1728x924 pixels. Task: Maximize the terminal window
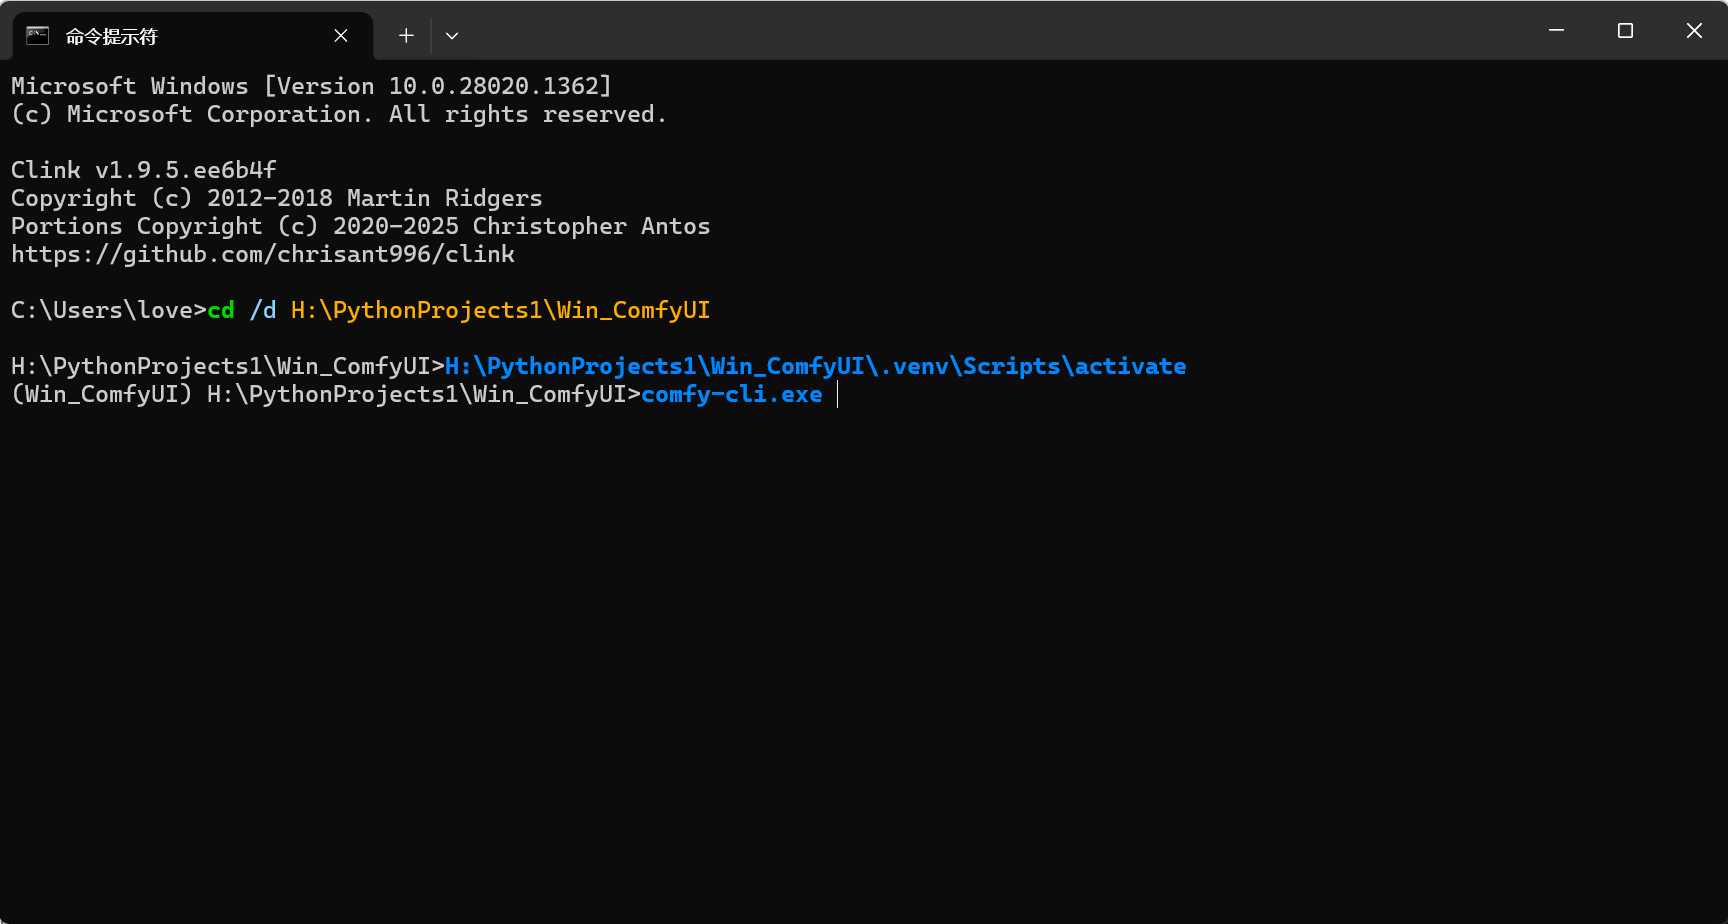(1625, 30)
